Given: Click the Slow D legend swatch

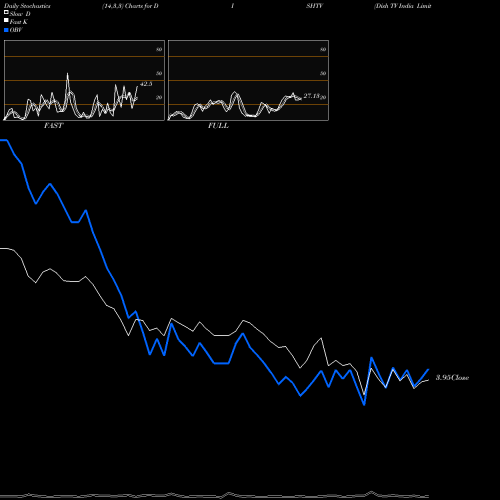Looking at the screenshot, I should tap(6, 12).
